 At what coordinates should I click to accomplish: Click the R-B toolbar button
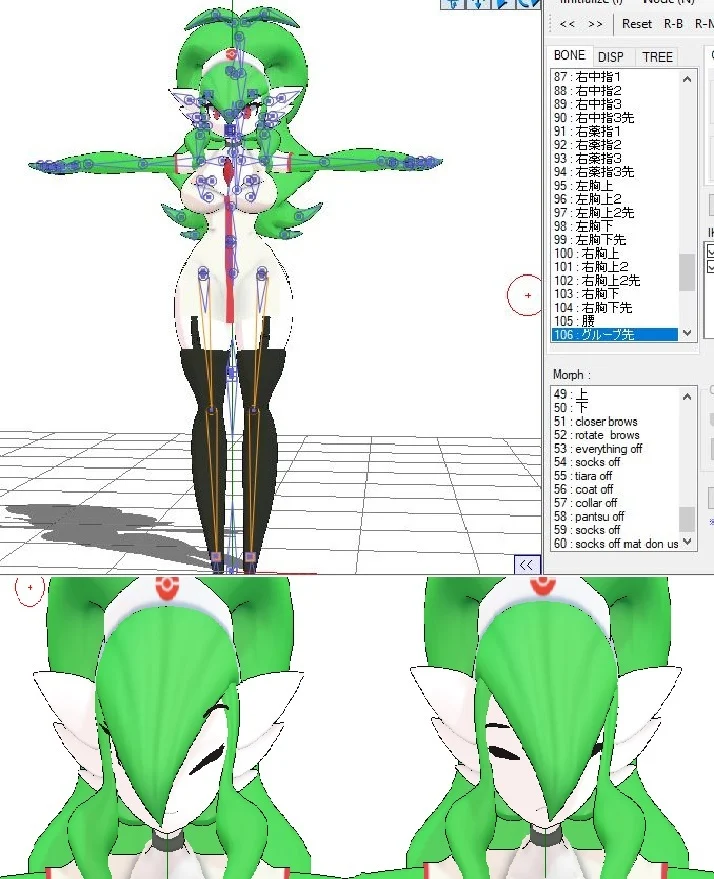pos(673,24)
